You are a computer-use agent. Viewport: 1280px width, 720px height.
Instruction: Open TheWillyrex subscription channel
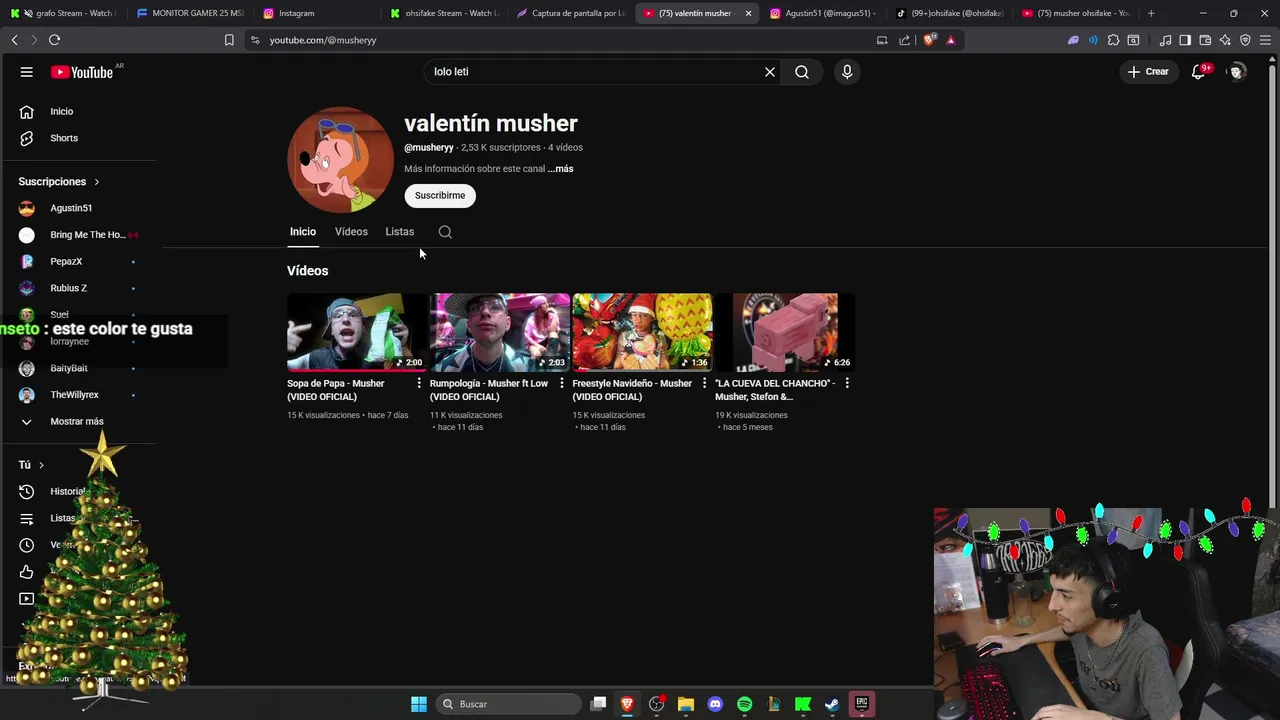click(78, 395)
